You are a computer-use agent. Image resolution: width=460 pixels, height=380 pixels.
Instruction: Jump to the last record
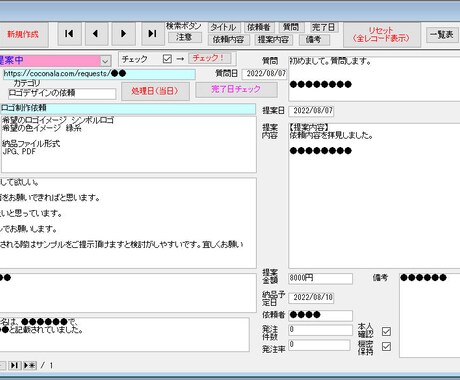pos(152,34)
